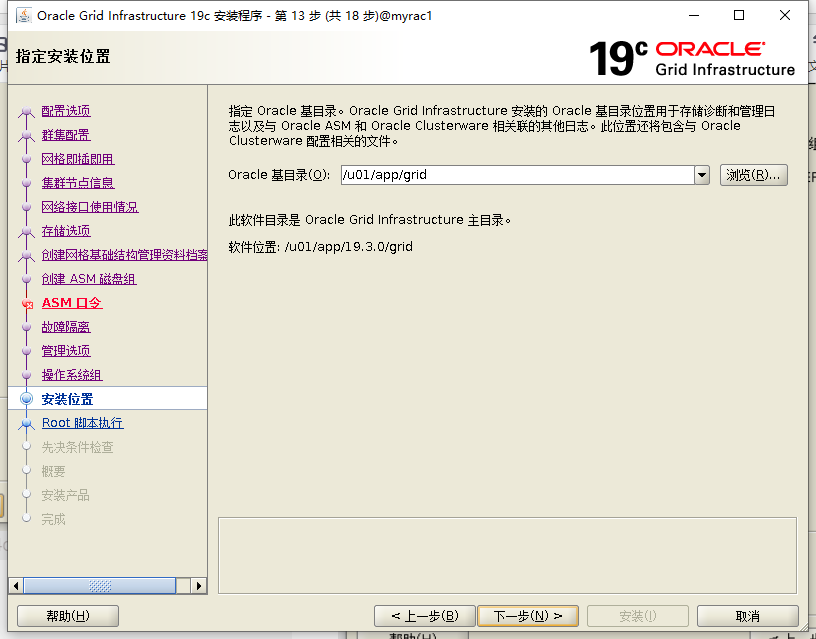Select the current 安装位置 step

click(x=68, y=399)
